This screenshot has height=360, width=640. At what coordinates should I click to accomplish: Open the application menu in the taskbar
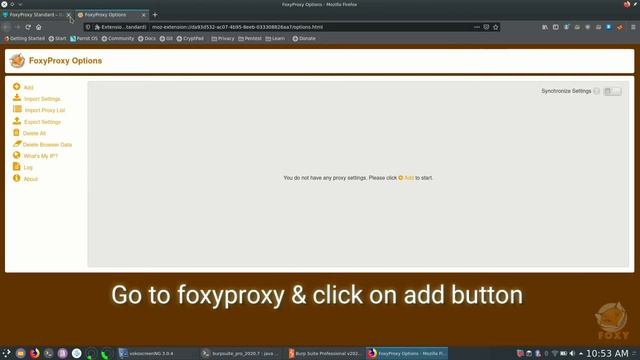click(7, 353)
